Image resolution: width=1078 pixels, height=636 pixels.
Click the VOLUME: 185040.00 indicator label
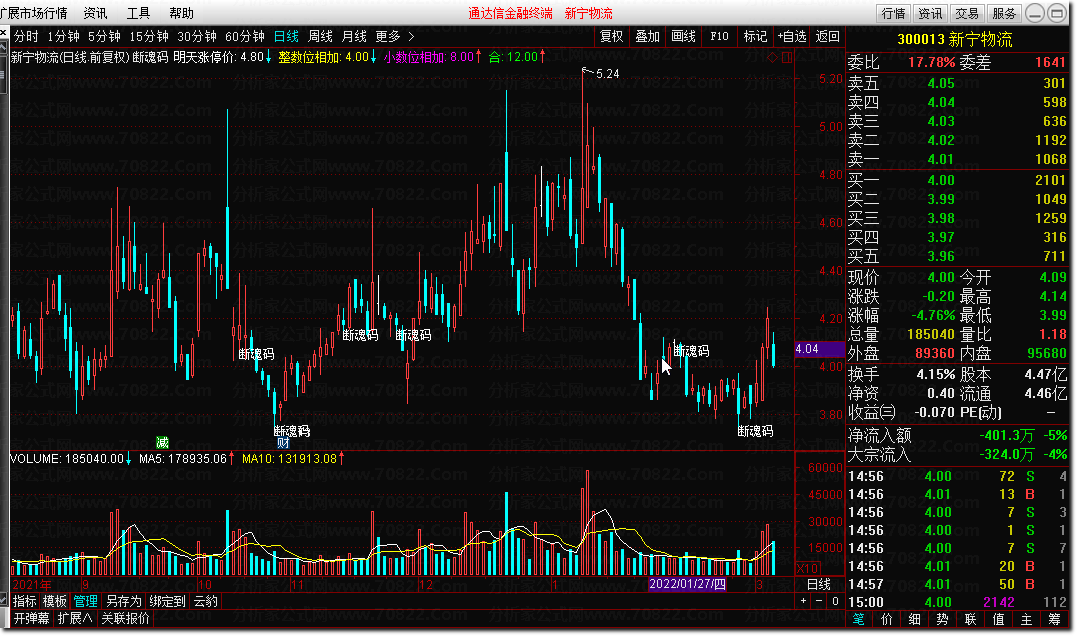coord(67,459)
